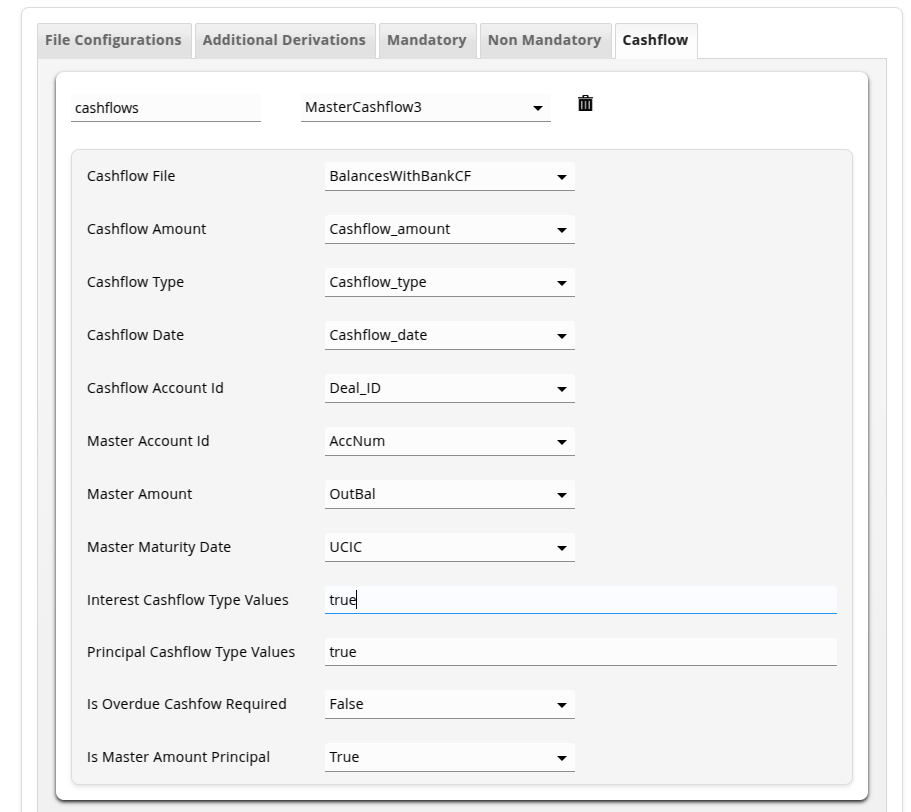Open the Cashflow Amount dropdown
This screenshot has width=911, height=812.
450,229
